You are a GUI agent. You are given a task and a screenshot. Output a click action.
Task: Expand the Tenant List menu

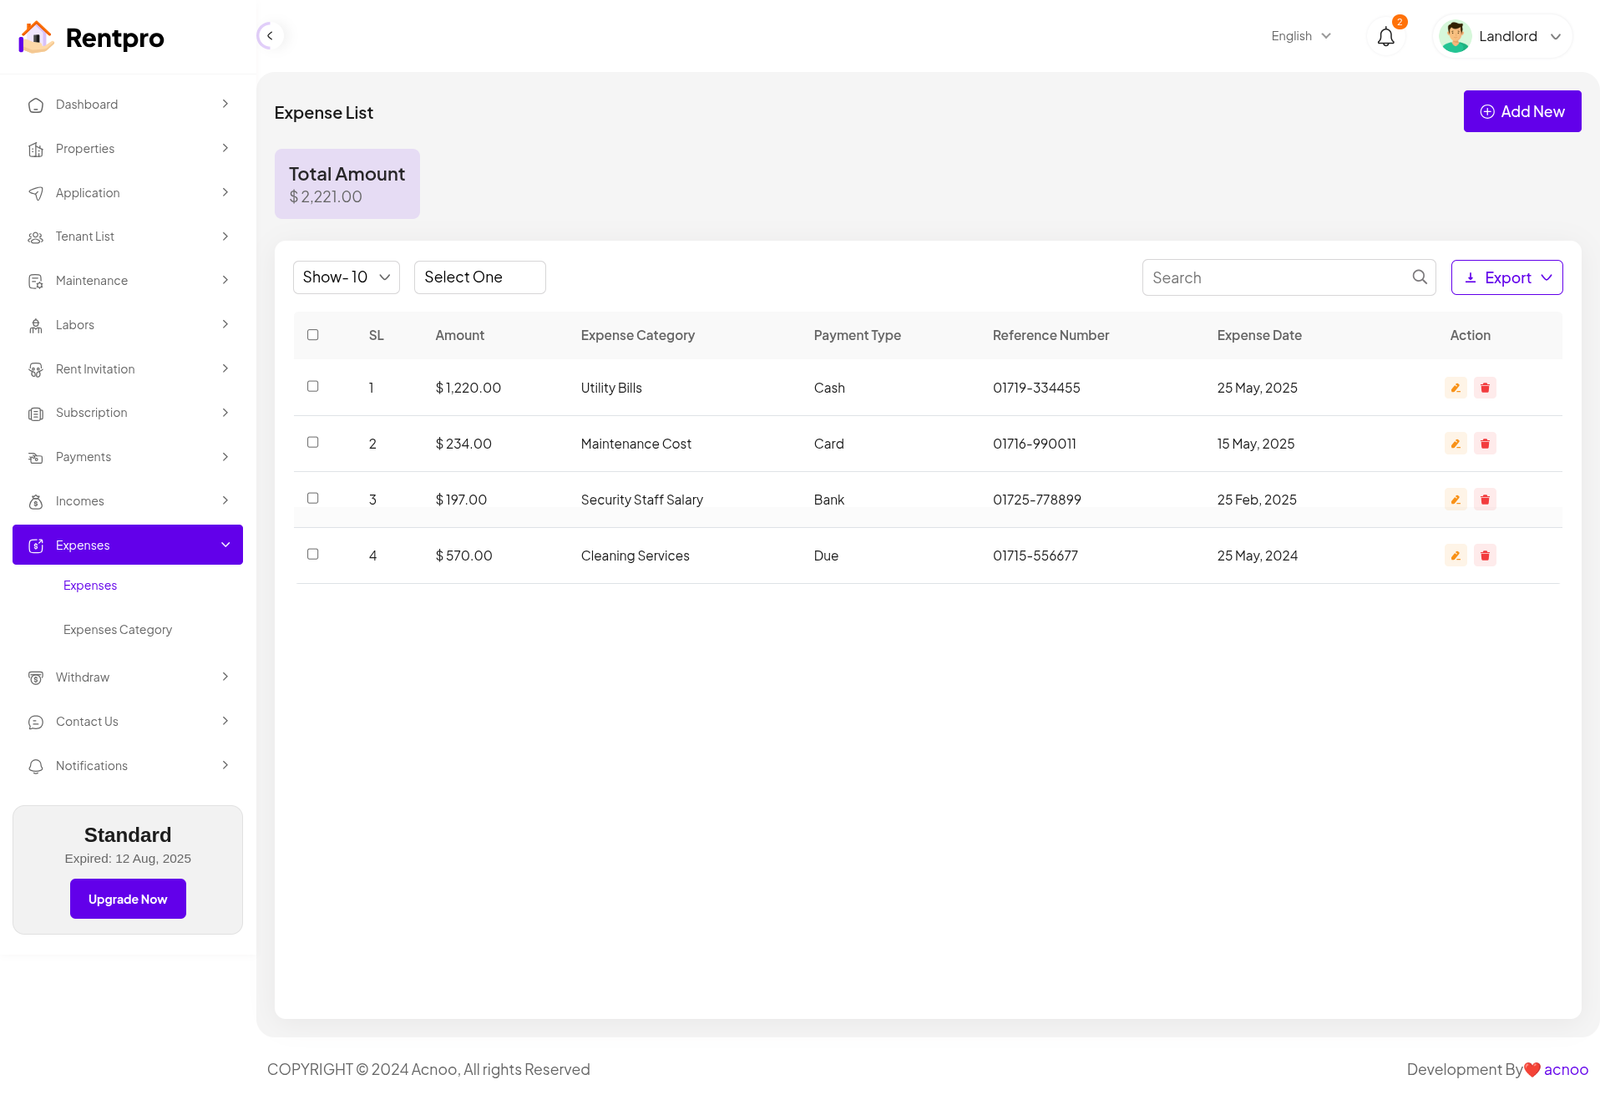[127, 237]
